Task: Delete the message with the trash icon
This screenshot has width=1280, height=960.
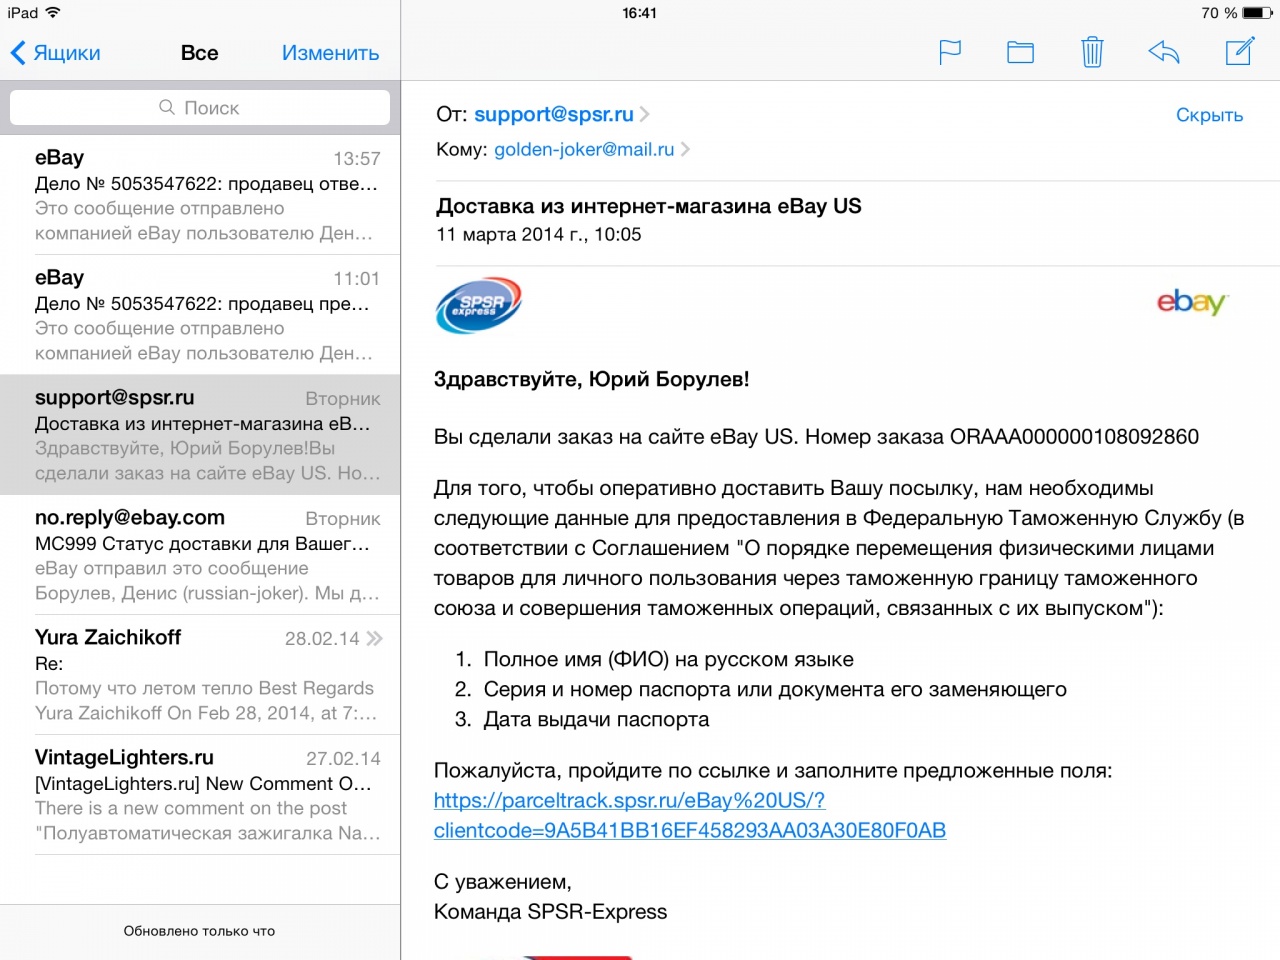Action: 1092,52
